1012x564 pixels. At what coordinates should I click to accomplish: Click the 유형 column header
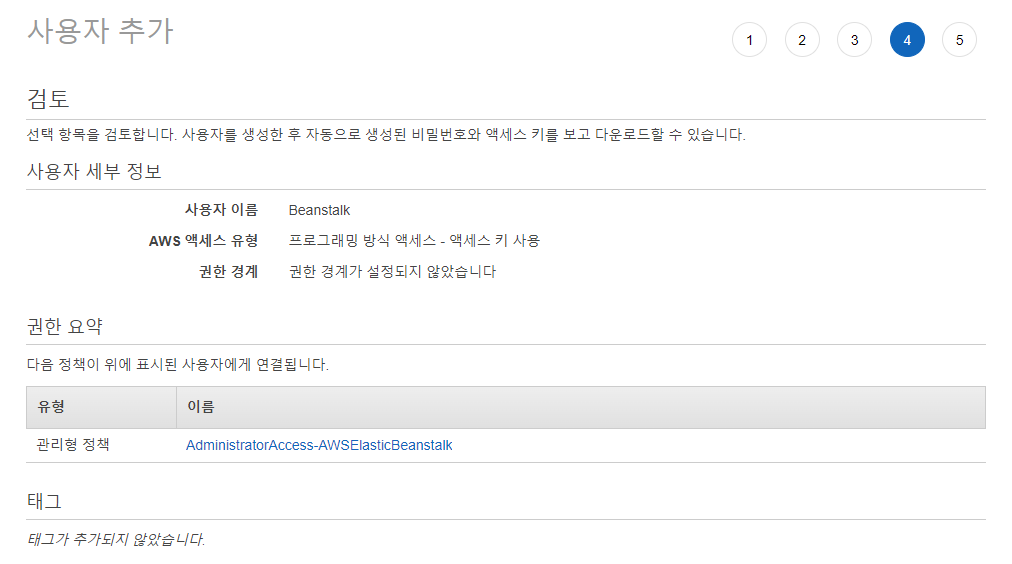101,407
